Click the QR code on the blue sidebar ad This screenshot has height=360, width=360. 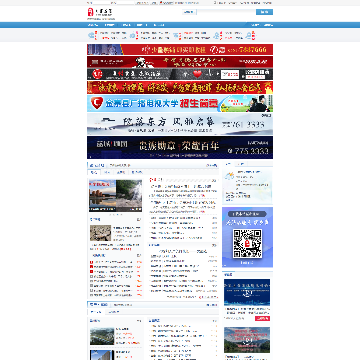[247, 243]
